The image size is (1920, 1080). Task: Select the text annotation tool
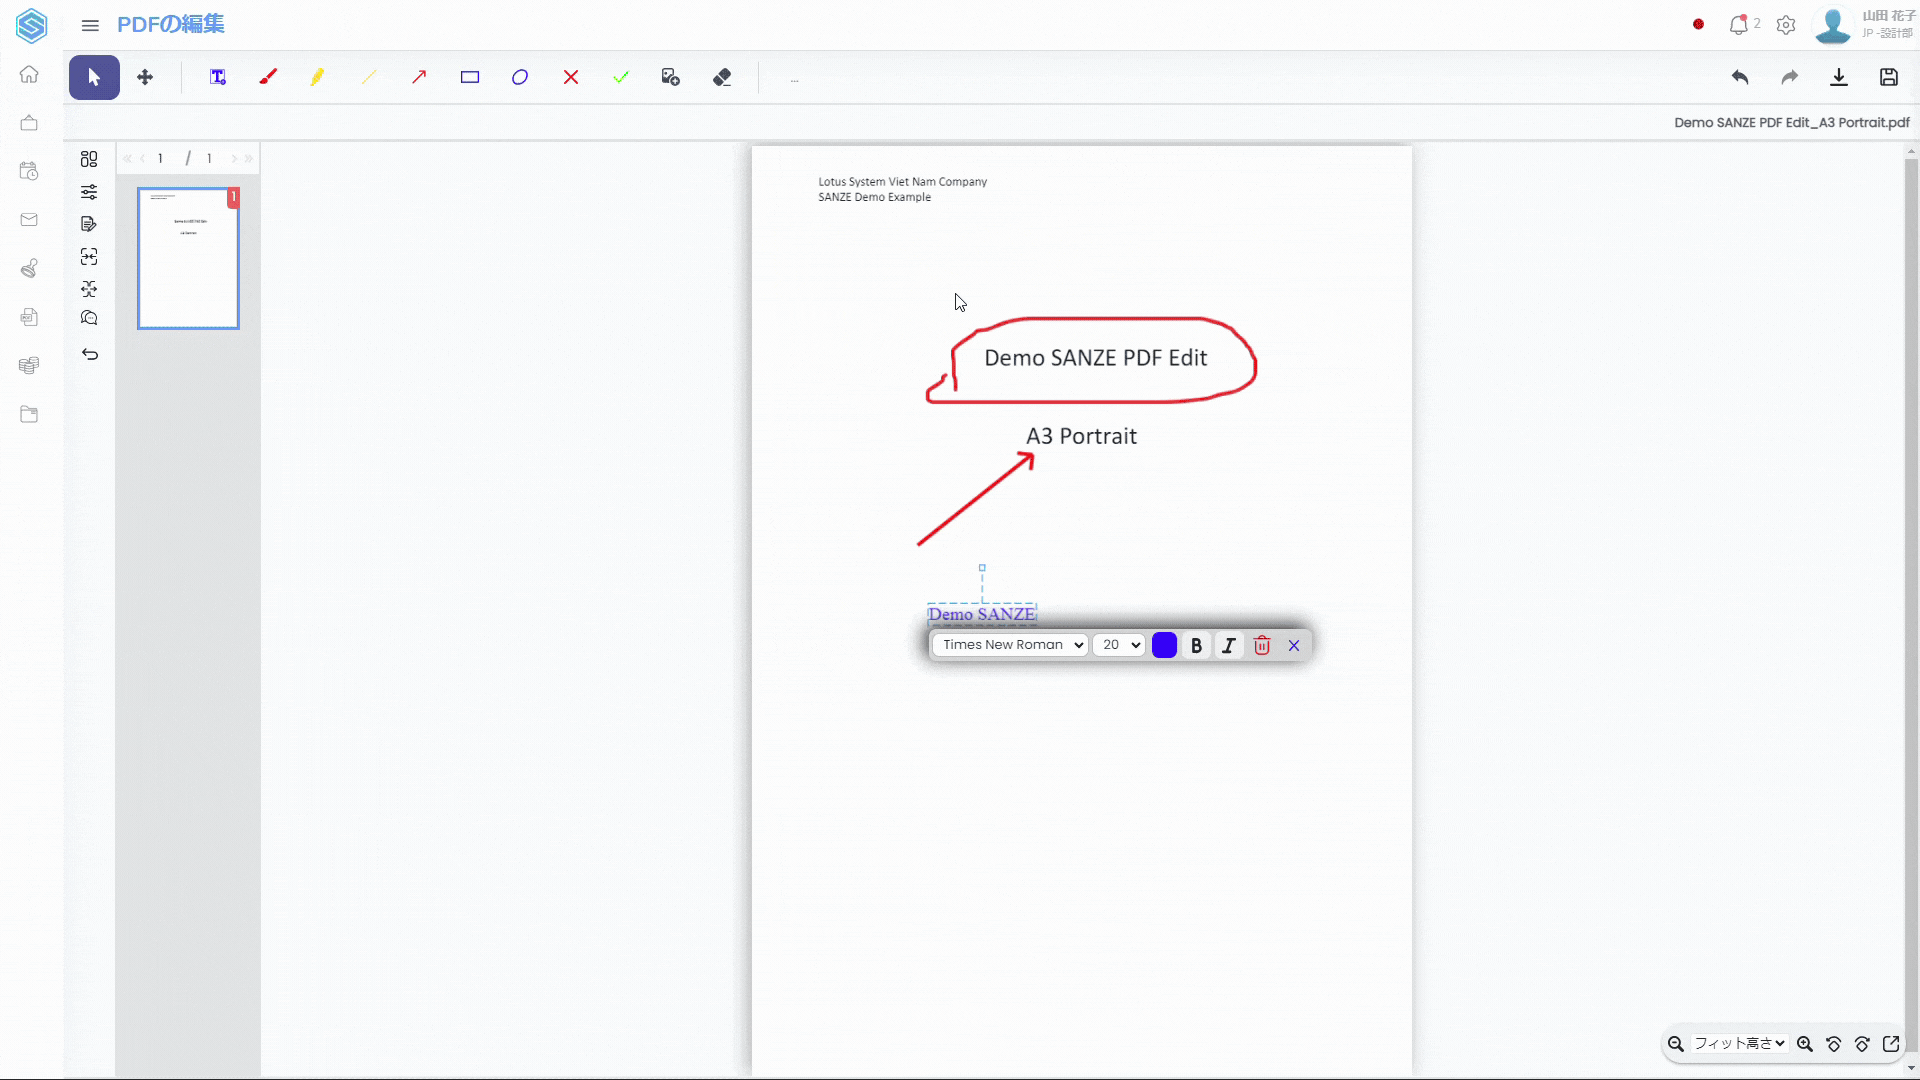tap(218, 77)
